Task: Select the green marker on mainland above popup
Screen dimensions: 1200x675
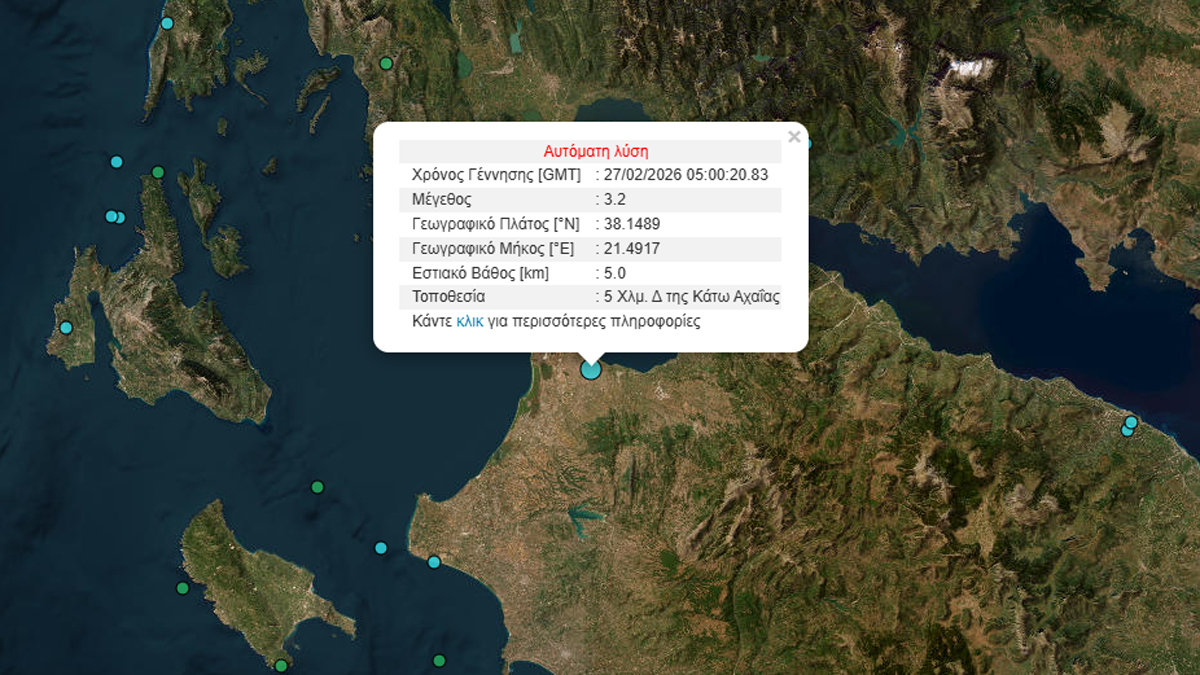Action: tap(386, 64)
